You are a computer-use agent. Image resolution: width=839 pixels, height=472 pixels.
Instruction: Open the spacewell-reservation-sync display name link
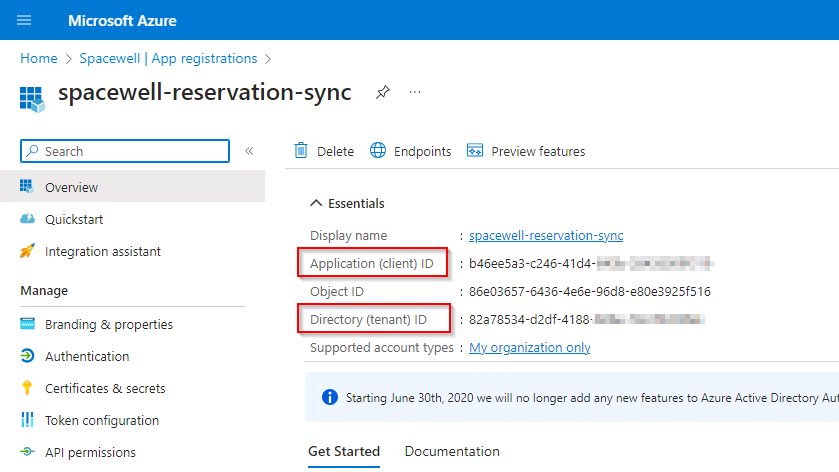pyautogui.click(x=546, y=235)
